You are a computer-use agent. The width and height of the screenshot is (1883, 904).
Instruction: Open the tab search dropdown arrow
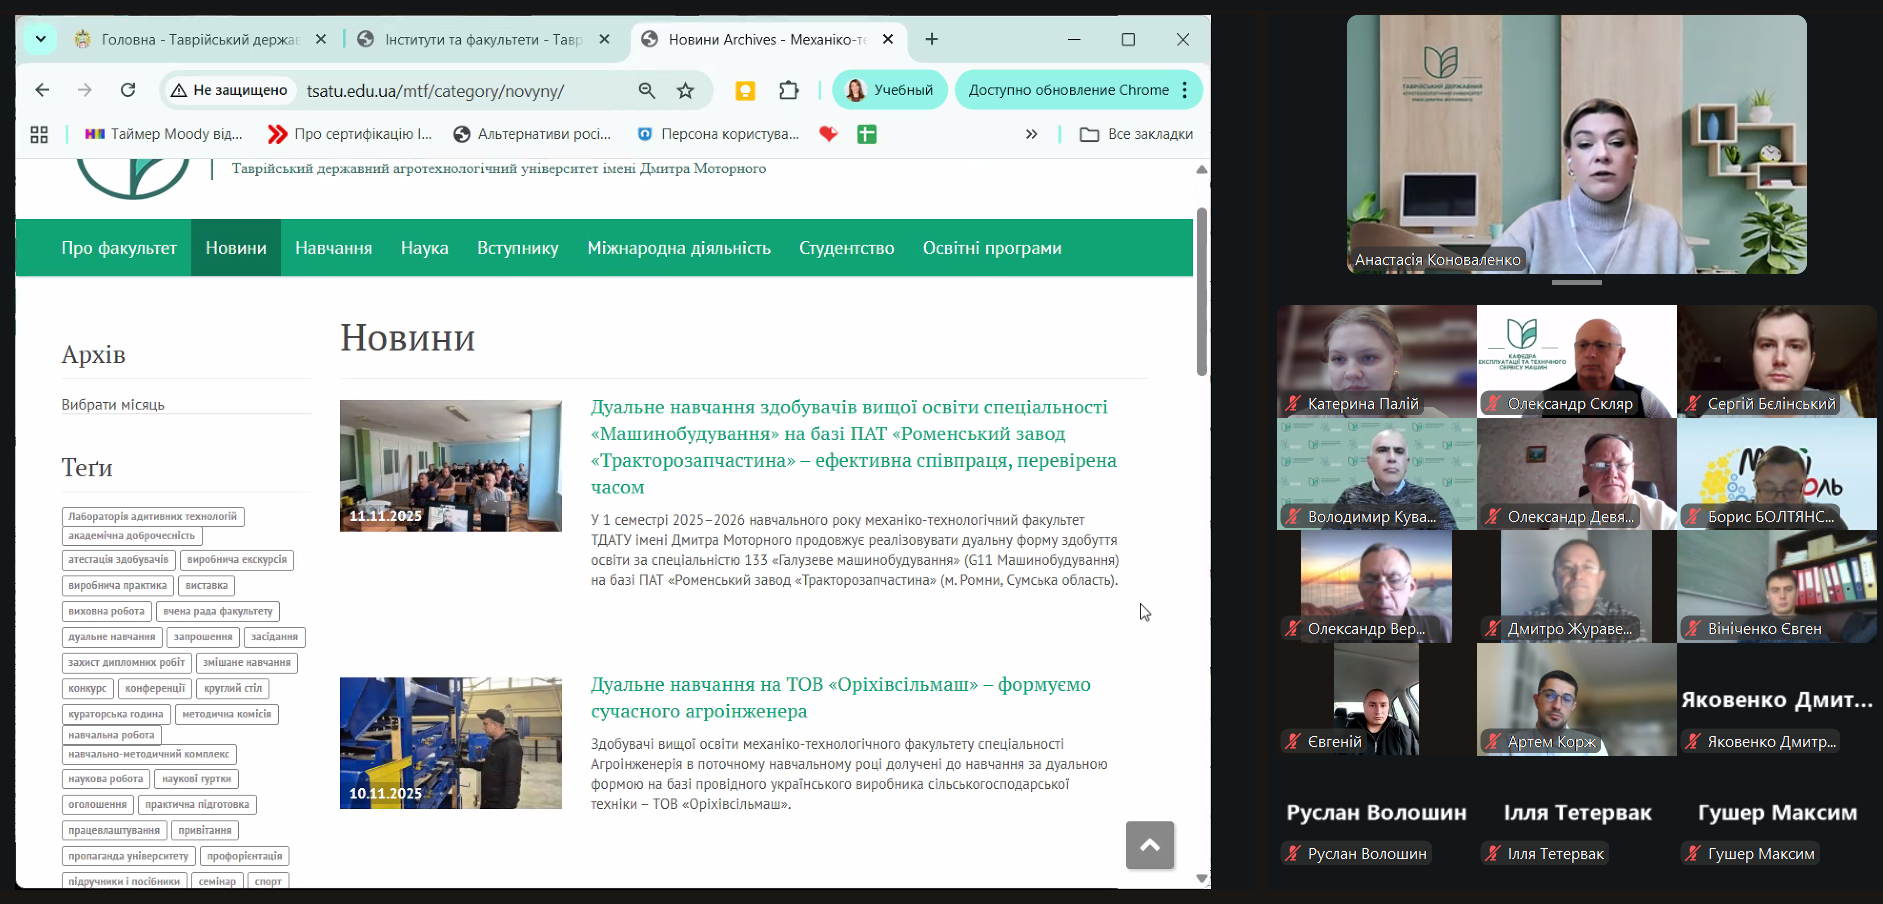40,39
